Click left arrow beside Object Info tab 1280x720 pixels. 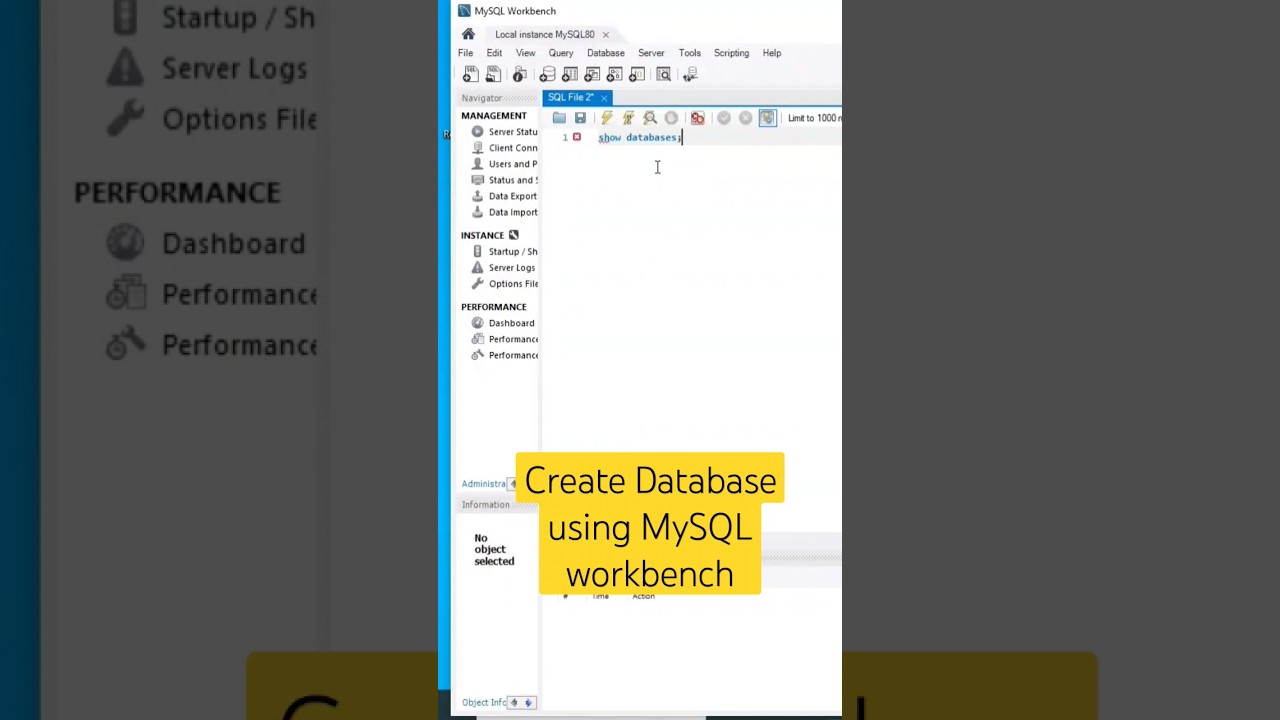click(x=515, y=702)
